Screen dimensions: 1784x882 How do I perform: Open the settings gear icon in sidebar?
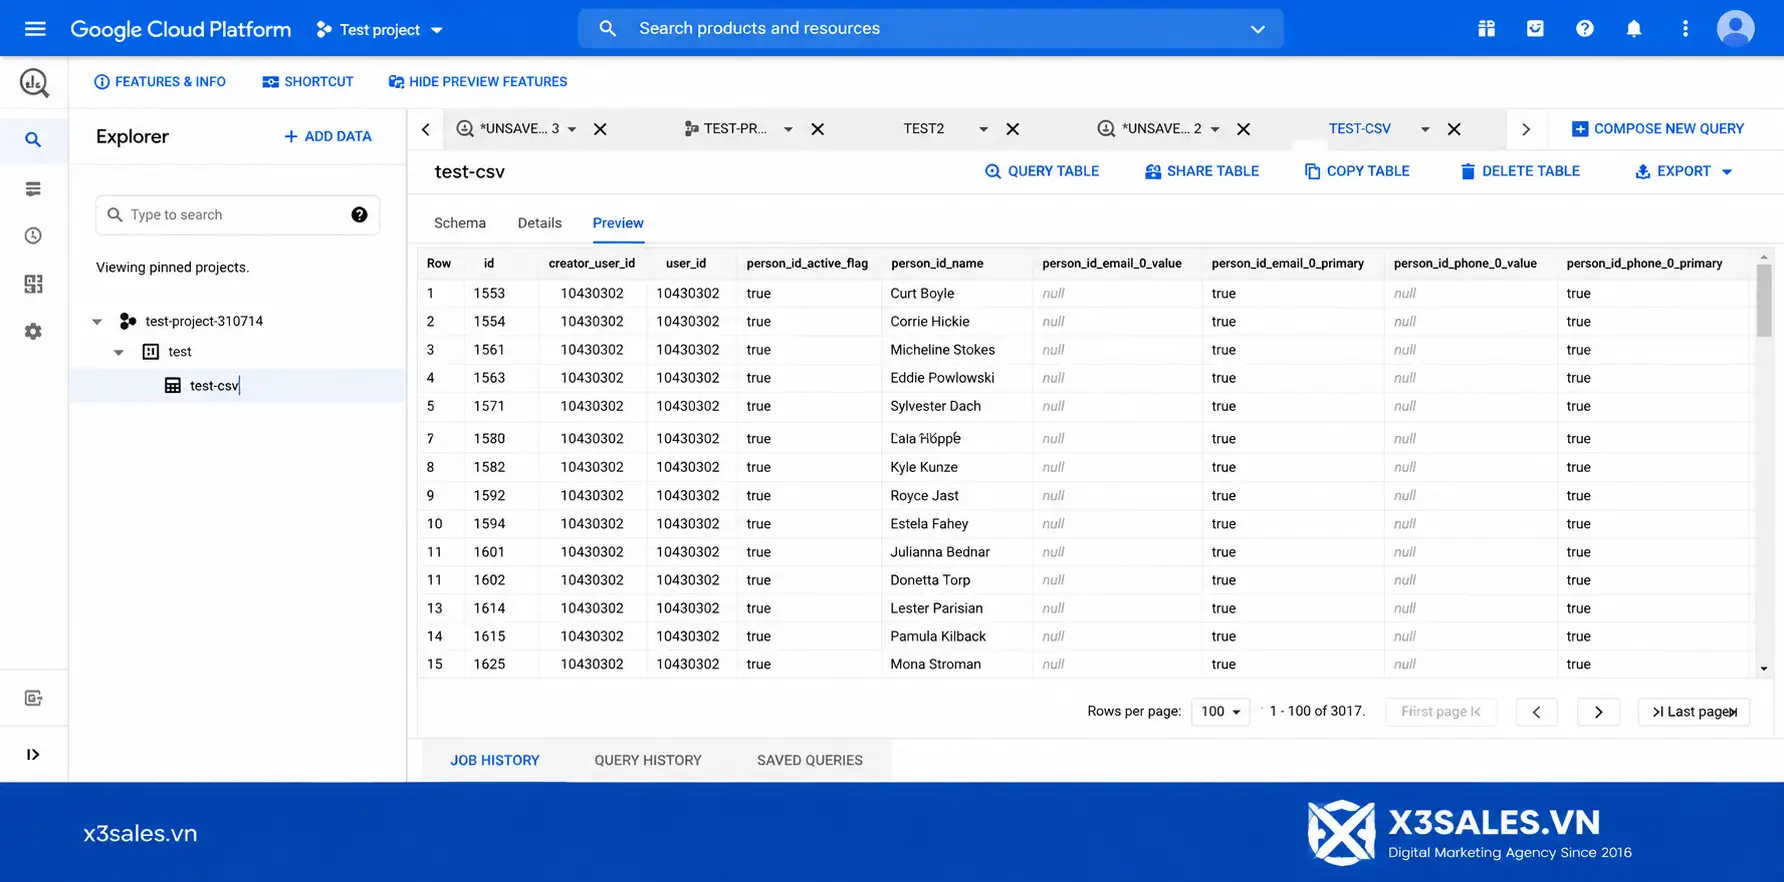click(33, 332)
